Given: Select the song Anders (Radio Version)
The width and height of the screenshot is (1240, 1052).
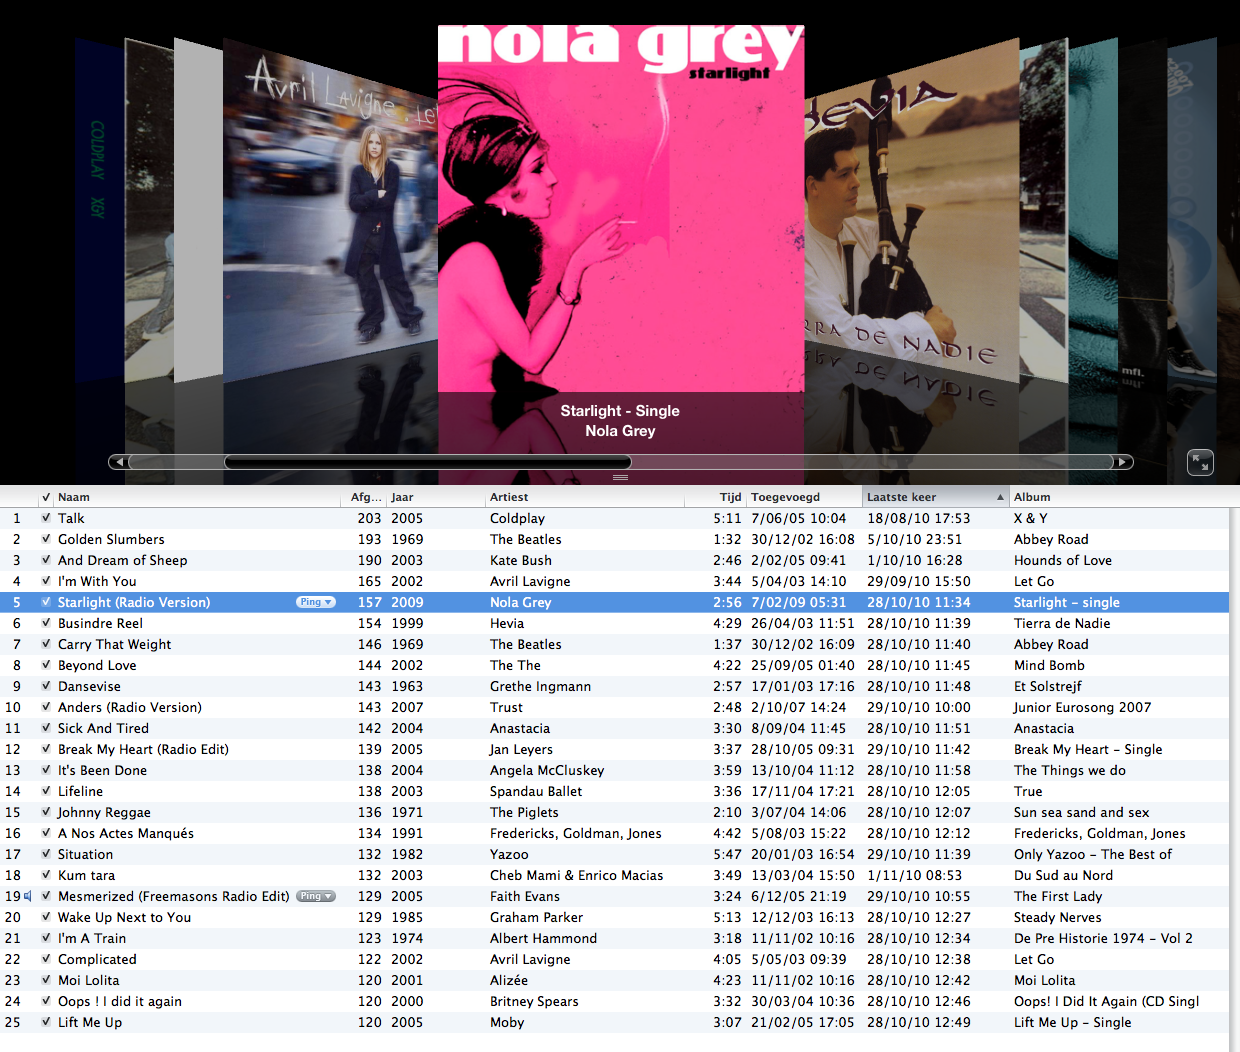Looking at the screenshot, I should [x=130, y=707].
